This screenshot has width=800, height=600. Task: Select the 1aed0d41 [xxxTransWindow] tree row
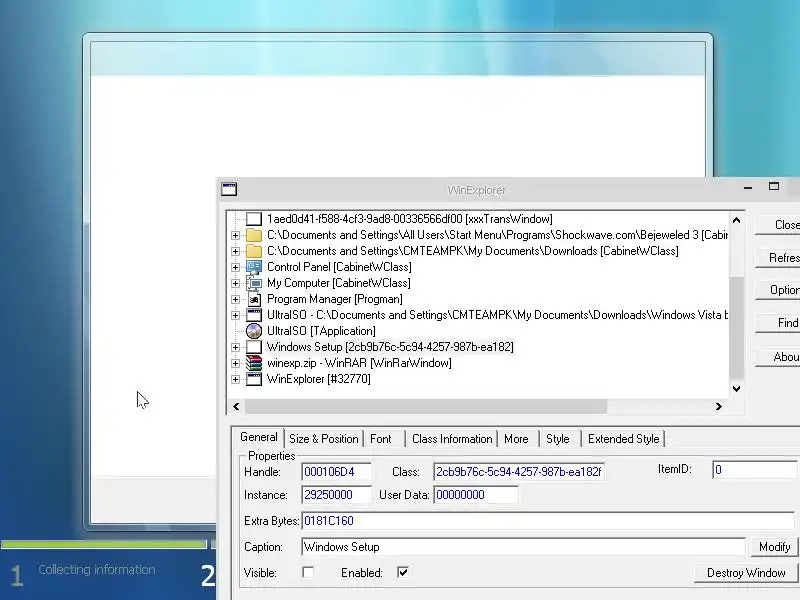coord(410,219)
